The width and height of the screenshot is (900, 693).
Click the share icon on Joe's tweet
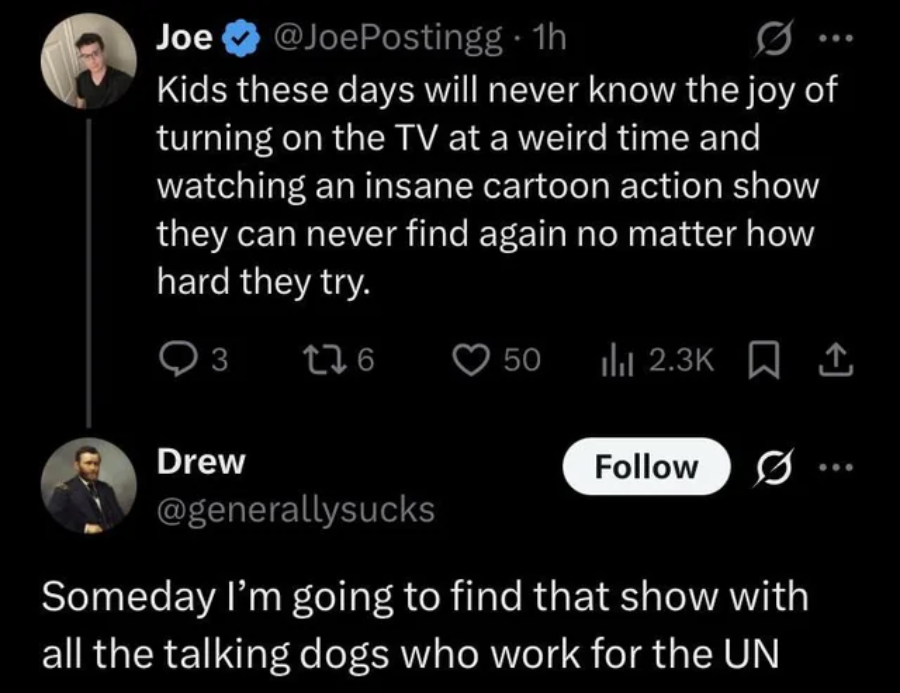point(834,358)
